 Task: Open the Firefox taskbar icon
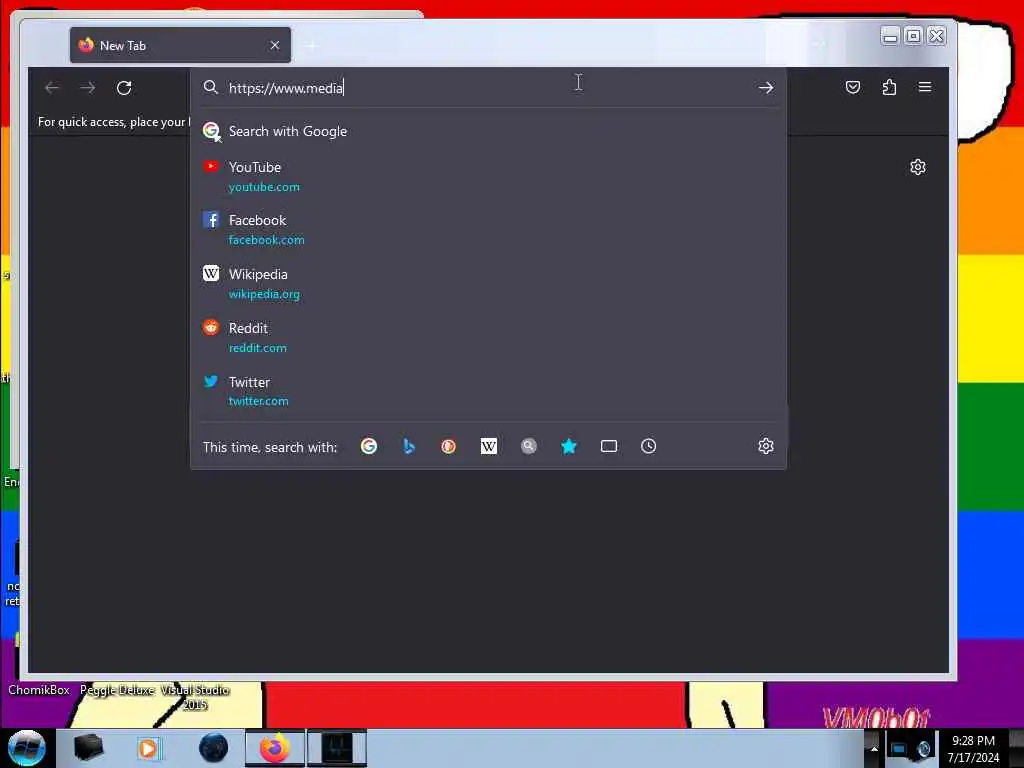(275, 748)
